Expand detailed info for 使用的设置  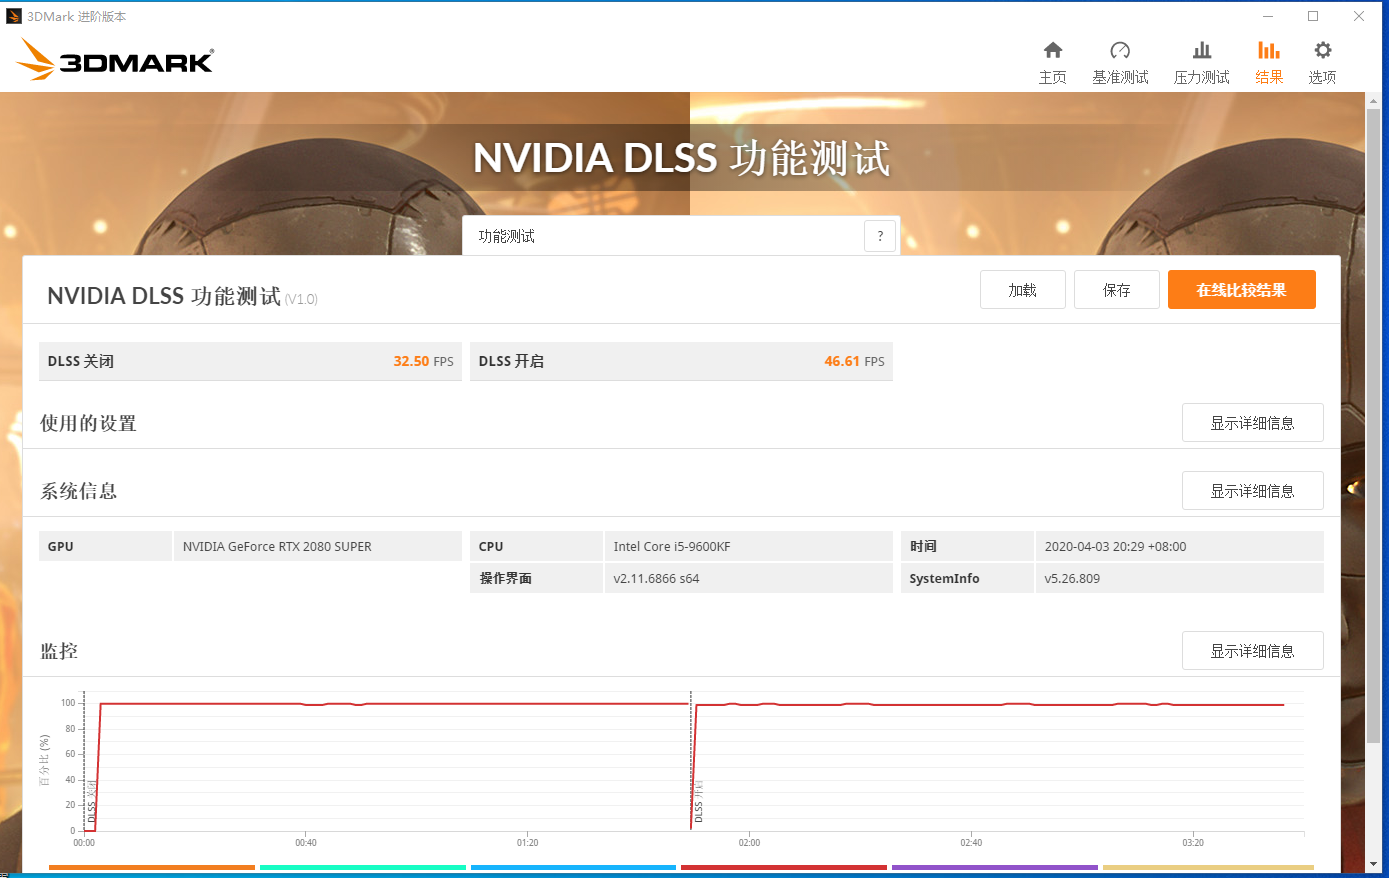[x=1252, y=422]
